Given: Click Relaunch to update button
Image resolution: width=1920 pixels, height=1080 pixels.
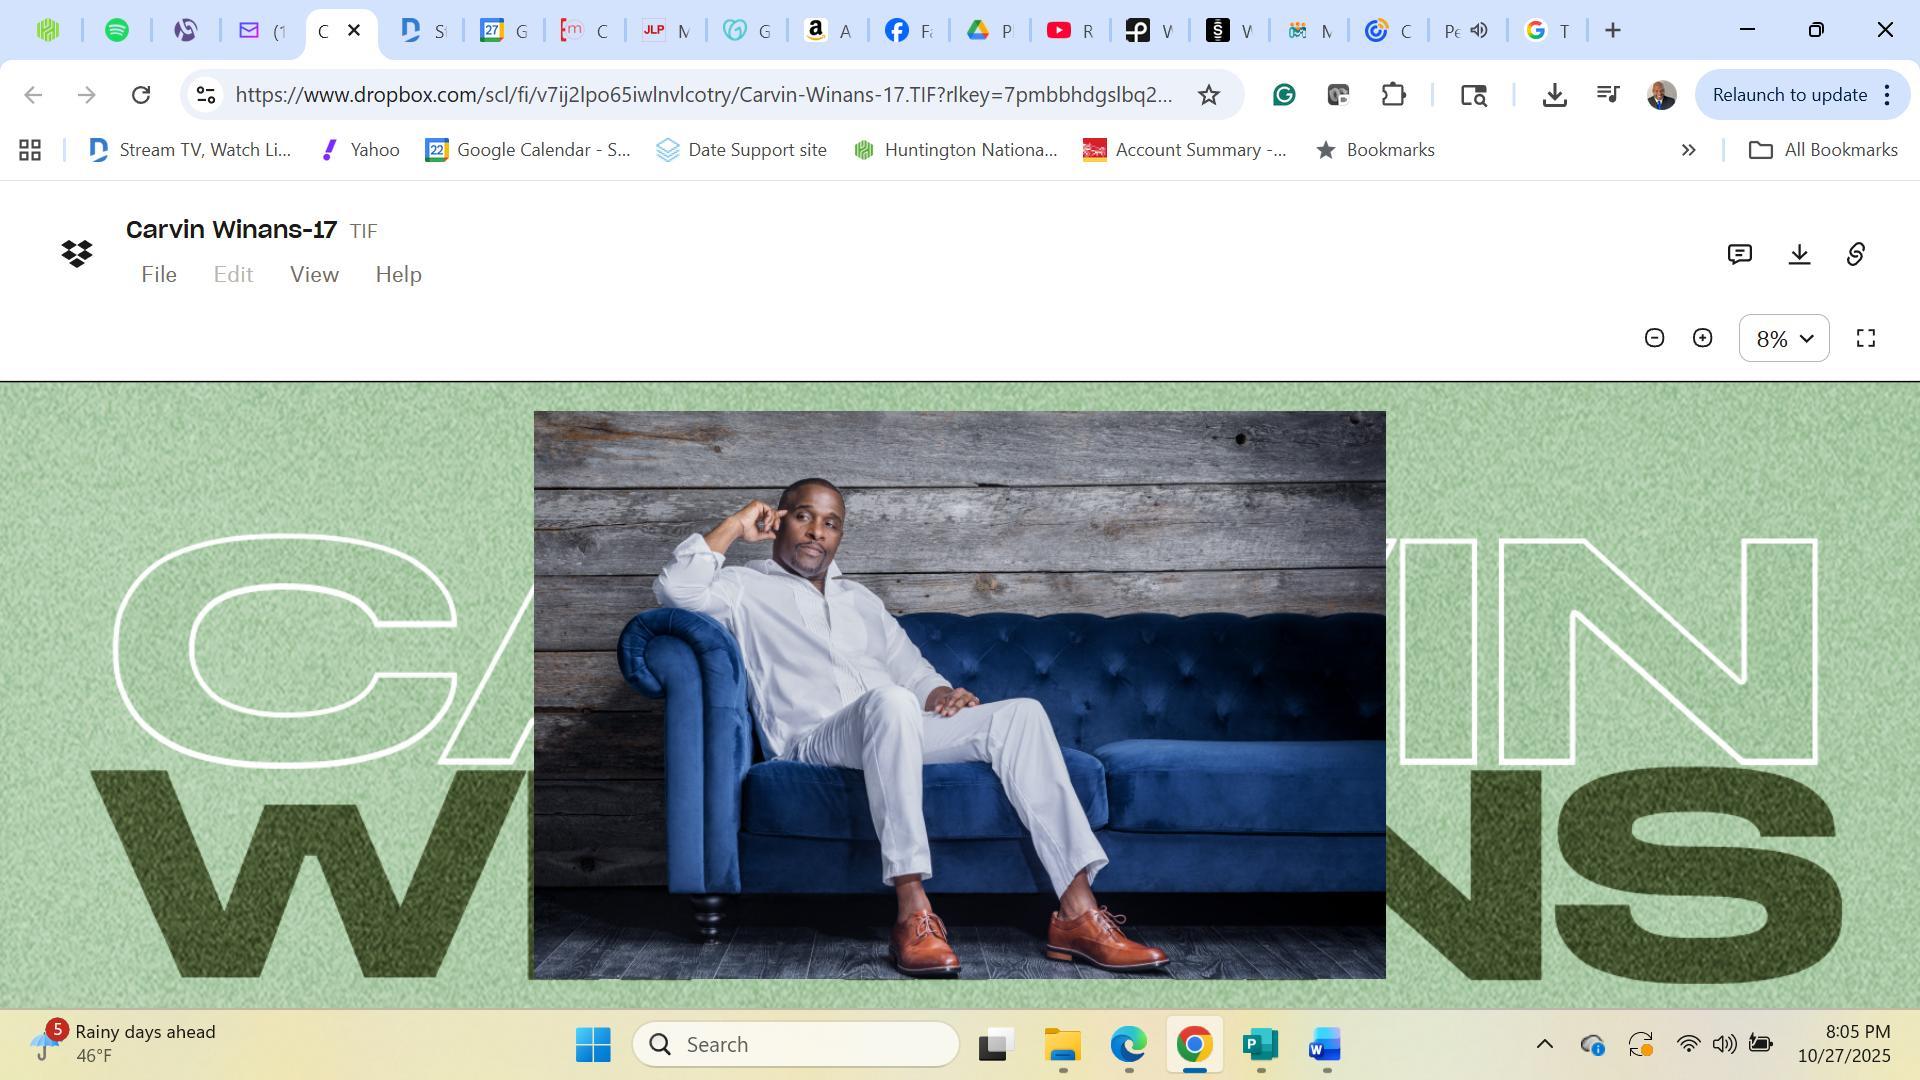Looking at the screenshot, I should click(x=1789, y=95).
